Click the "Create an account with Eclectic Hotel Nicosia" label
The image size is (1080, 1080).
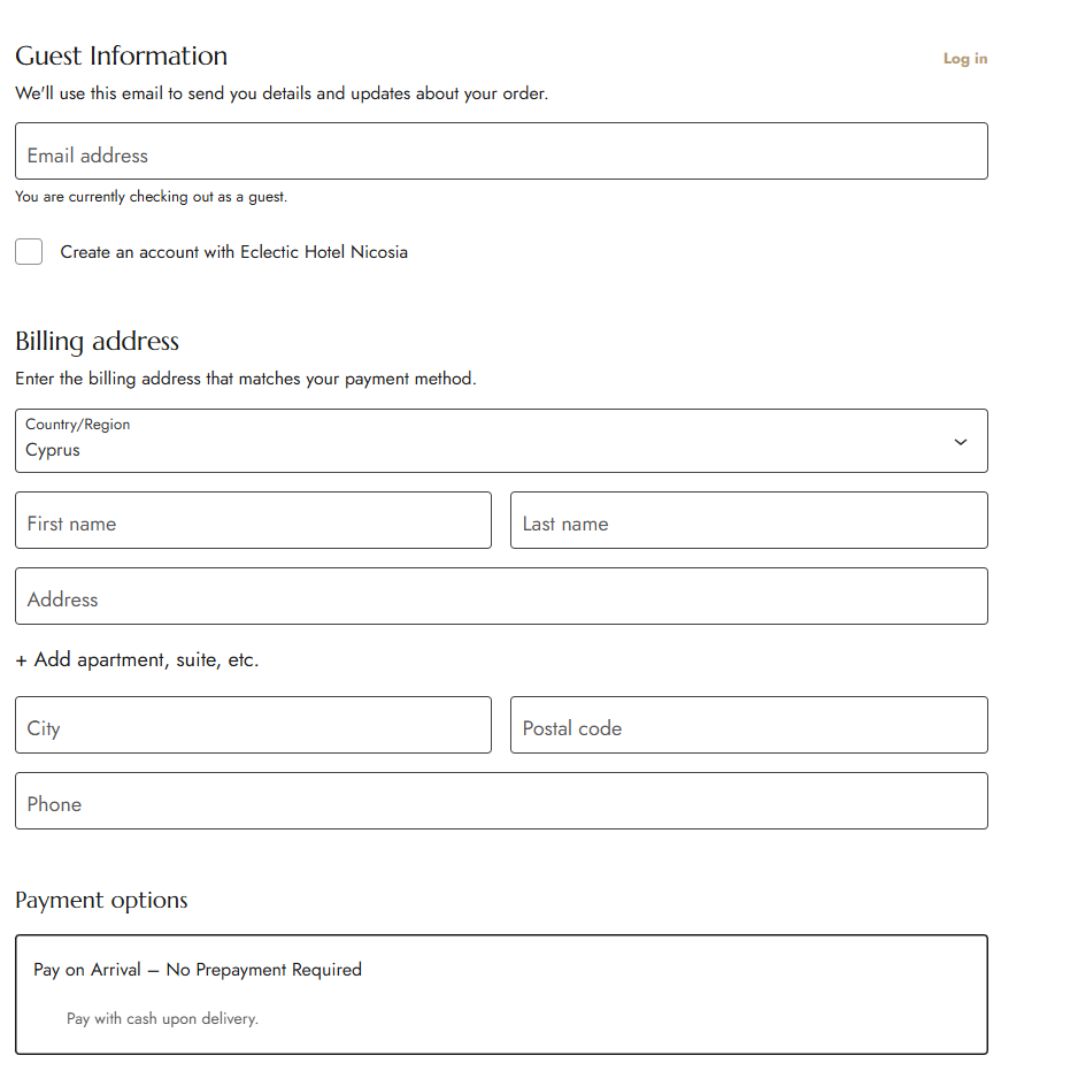pos(234,252)
